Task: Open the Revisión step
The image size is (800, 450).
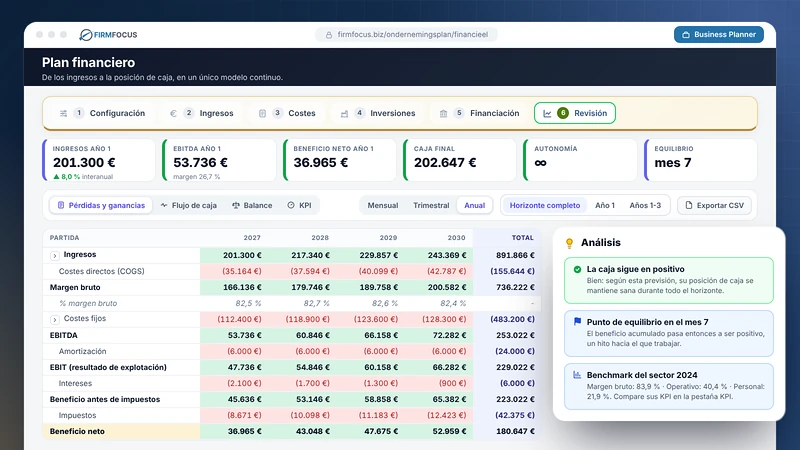Action: point(575,113)
